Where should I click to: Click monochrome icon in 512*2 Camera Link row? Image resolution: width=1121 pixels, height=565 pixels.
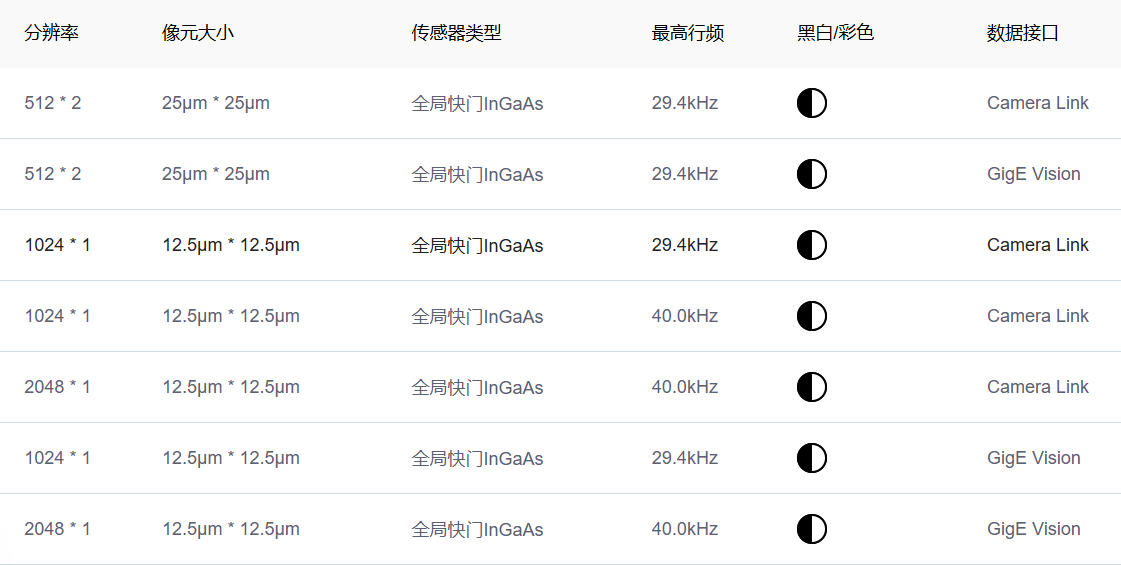[811, 103]
